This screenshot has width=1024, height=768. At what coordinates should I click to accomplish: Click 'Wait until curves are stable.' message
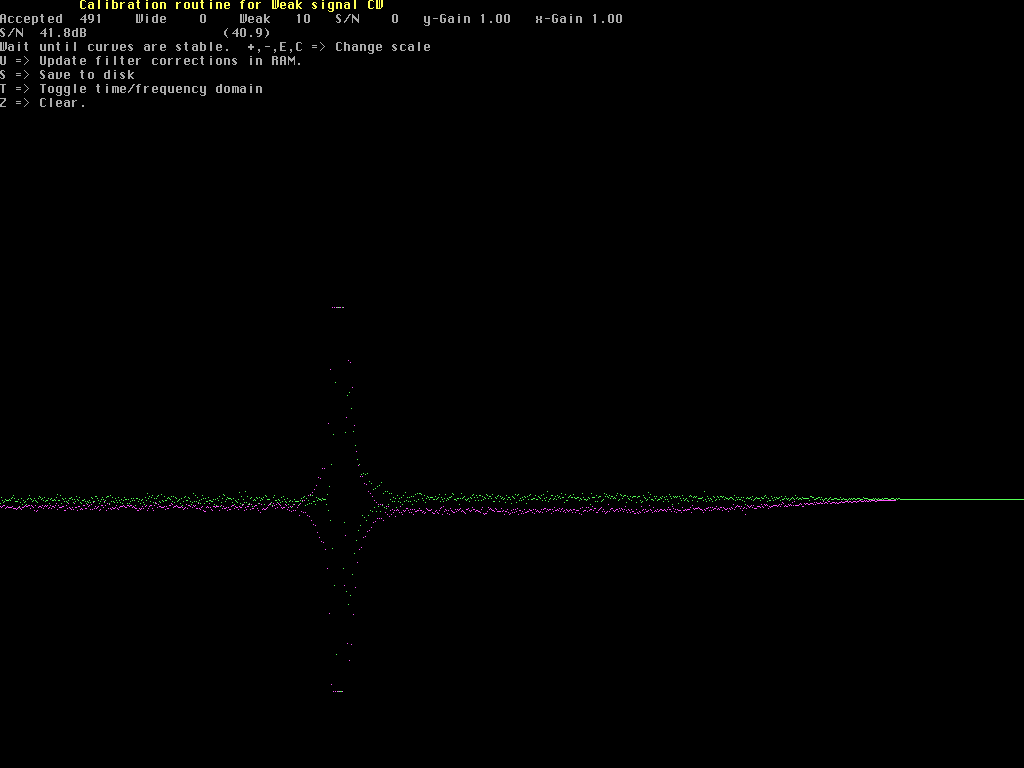pos(115,47)
